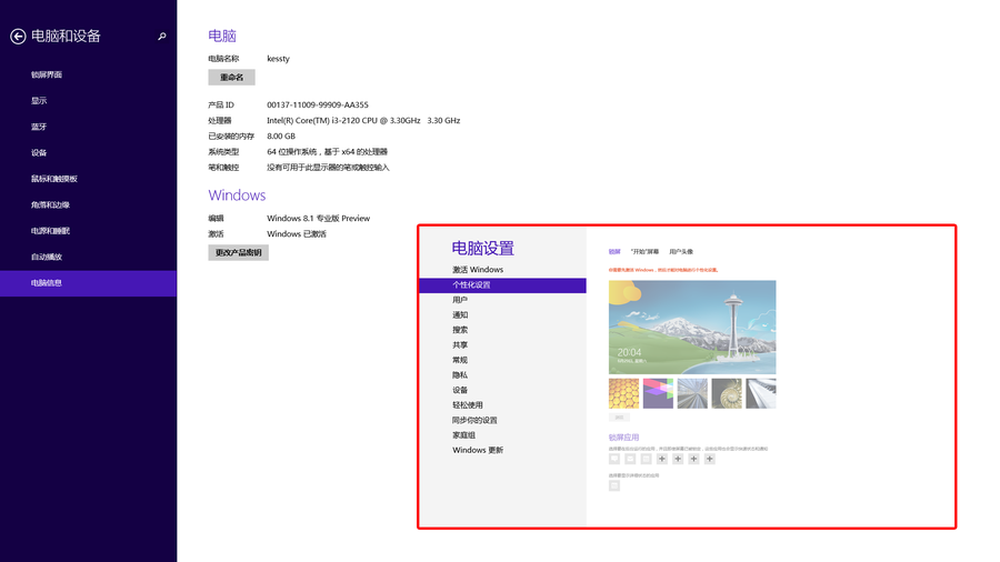Click product ID 00137-11009-99909-AA355
This screenshot has height=562, width=1000.
[x=318, y=105]
